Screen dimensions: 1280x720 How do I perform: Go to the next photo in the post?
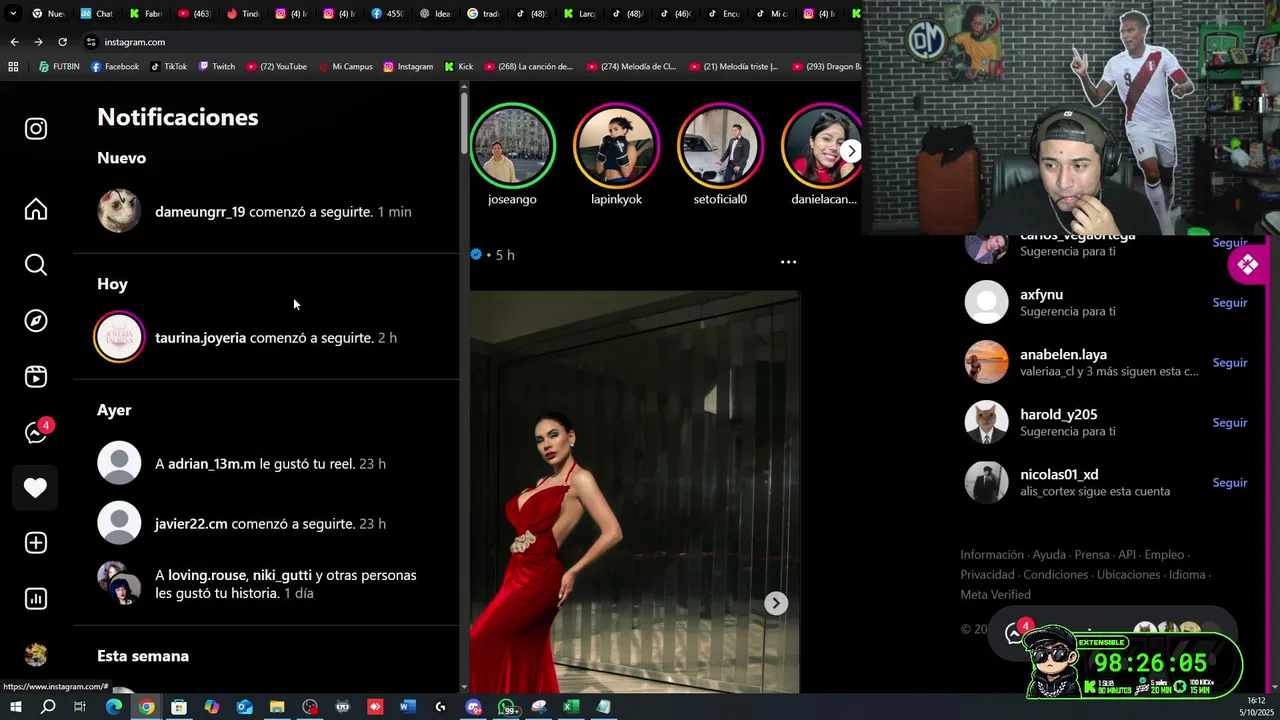point(776,603)
